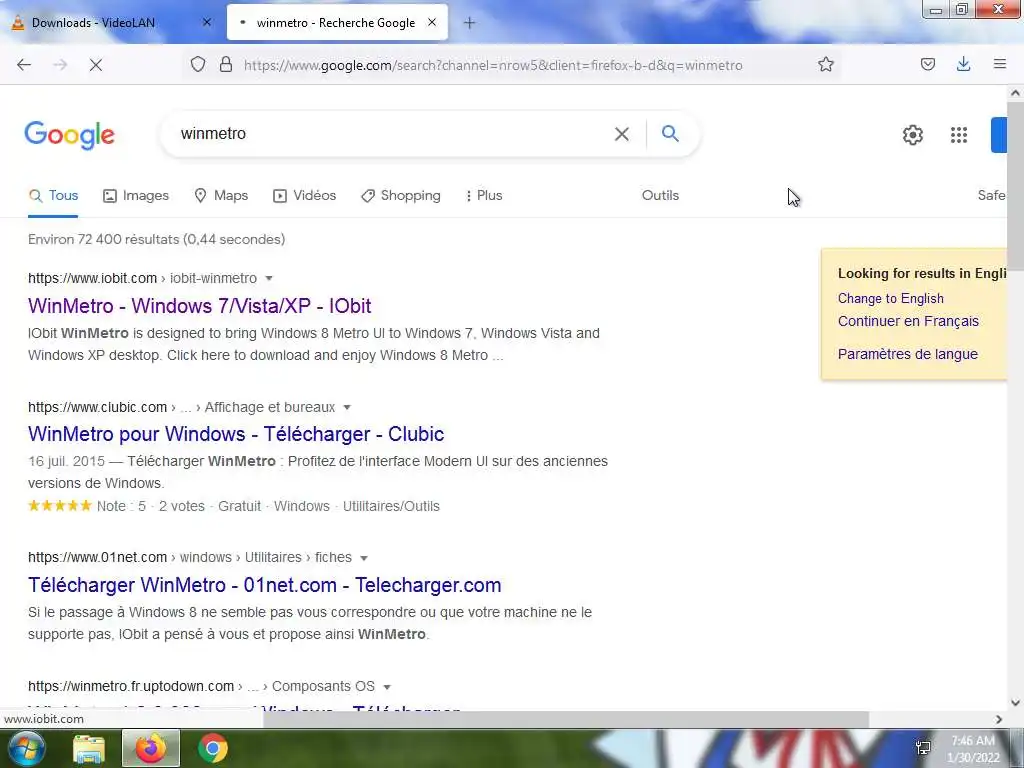Switch to the Images results tab
The width and height of the screenshot is (1024, 768).
(136, 195)
